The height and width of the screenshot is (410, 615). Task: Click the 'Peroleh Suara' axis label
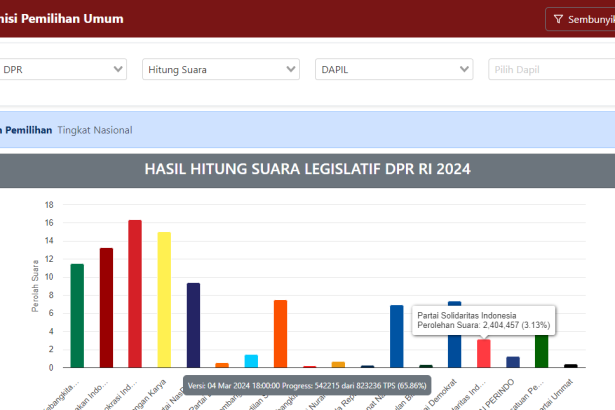[x=35, y=286]
